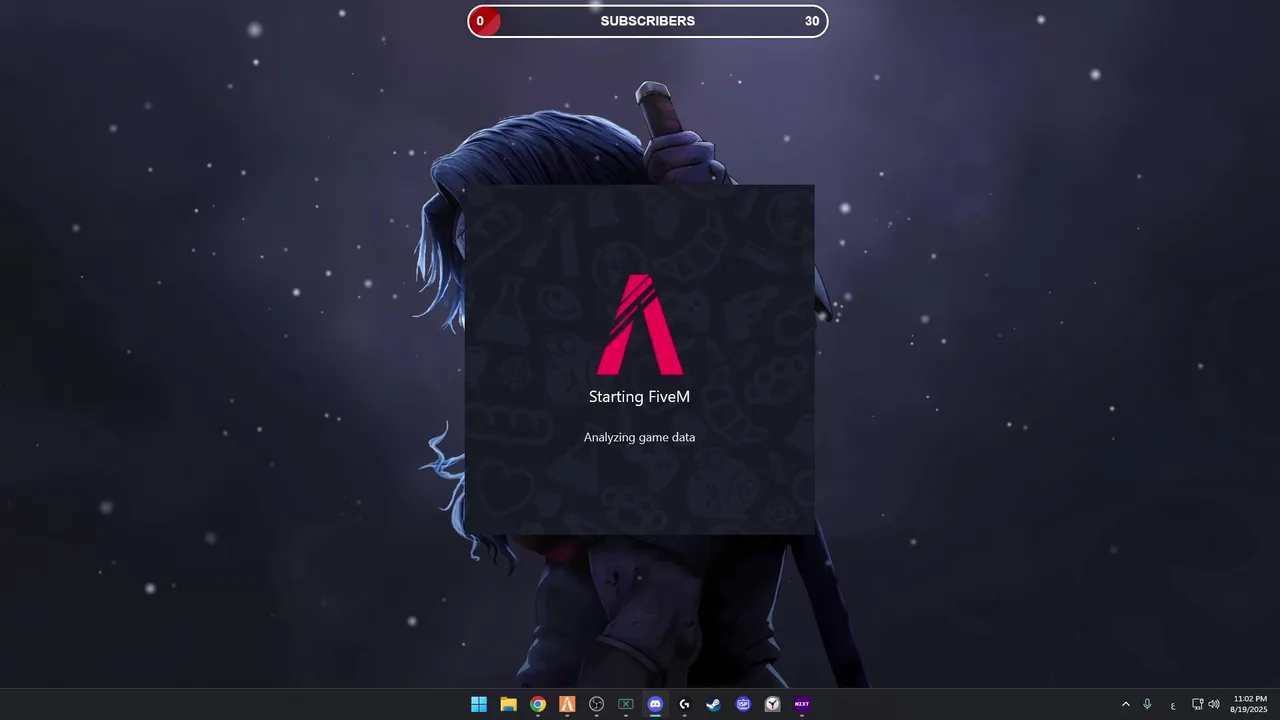1280x720 pixels.
Task: Open the NEXT app in the taskbar
Action: pos(802,704)
